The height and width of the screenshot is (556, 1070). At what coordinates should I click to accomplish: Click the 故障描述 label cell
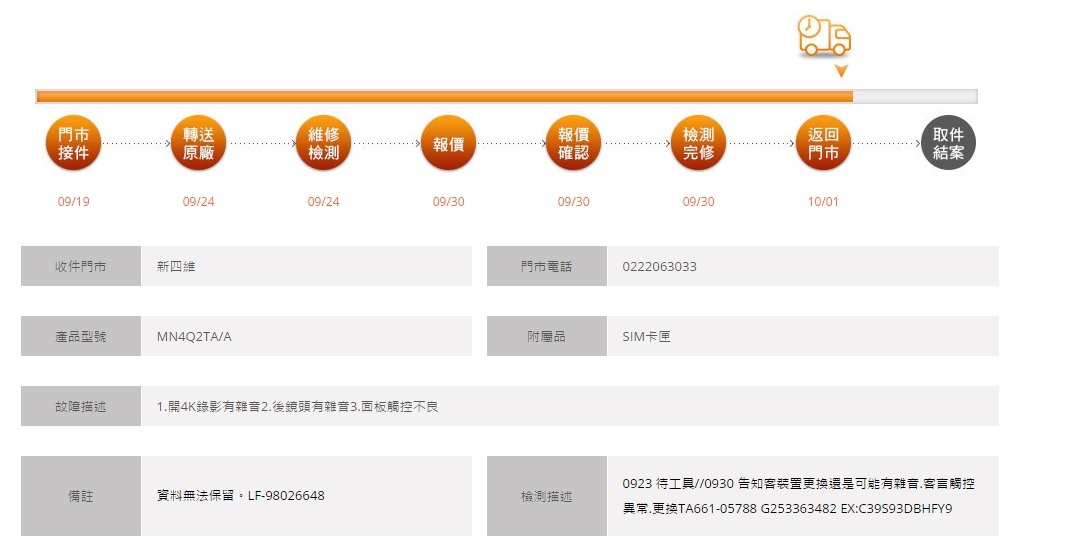(x=81, y=406)
